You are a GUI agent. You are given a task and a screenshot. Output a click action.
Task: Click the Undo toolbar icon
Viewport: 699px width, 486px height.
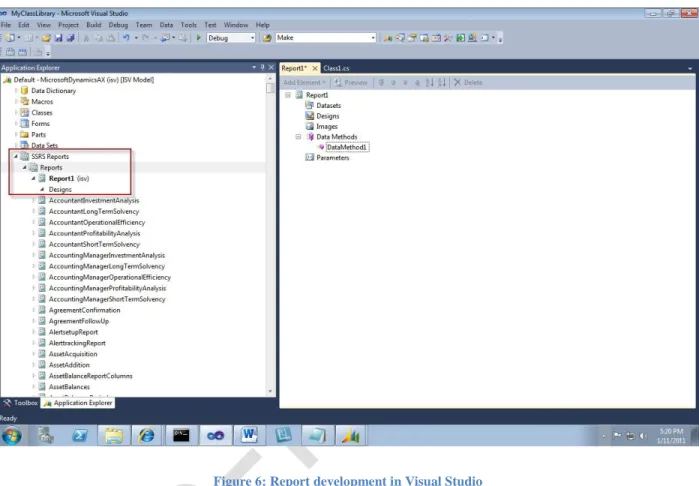click(126, 38)
